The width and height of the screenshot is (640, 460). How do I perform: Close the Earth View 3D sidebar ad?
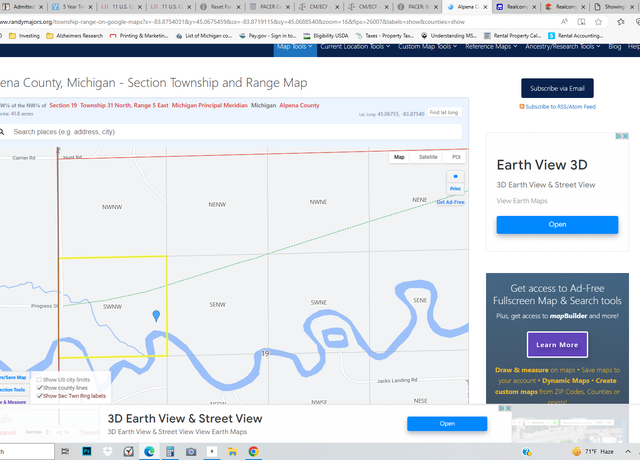tap(625, 136)
